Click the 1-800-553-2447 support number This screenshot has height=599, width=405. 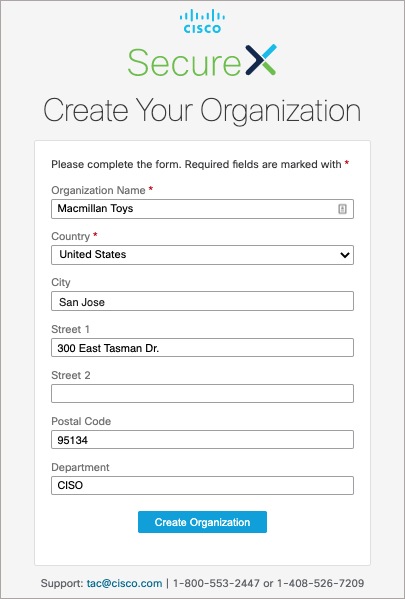click(217, 583)
